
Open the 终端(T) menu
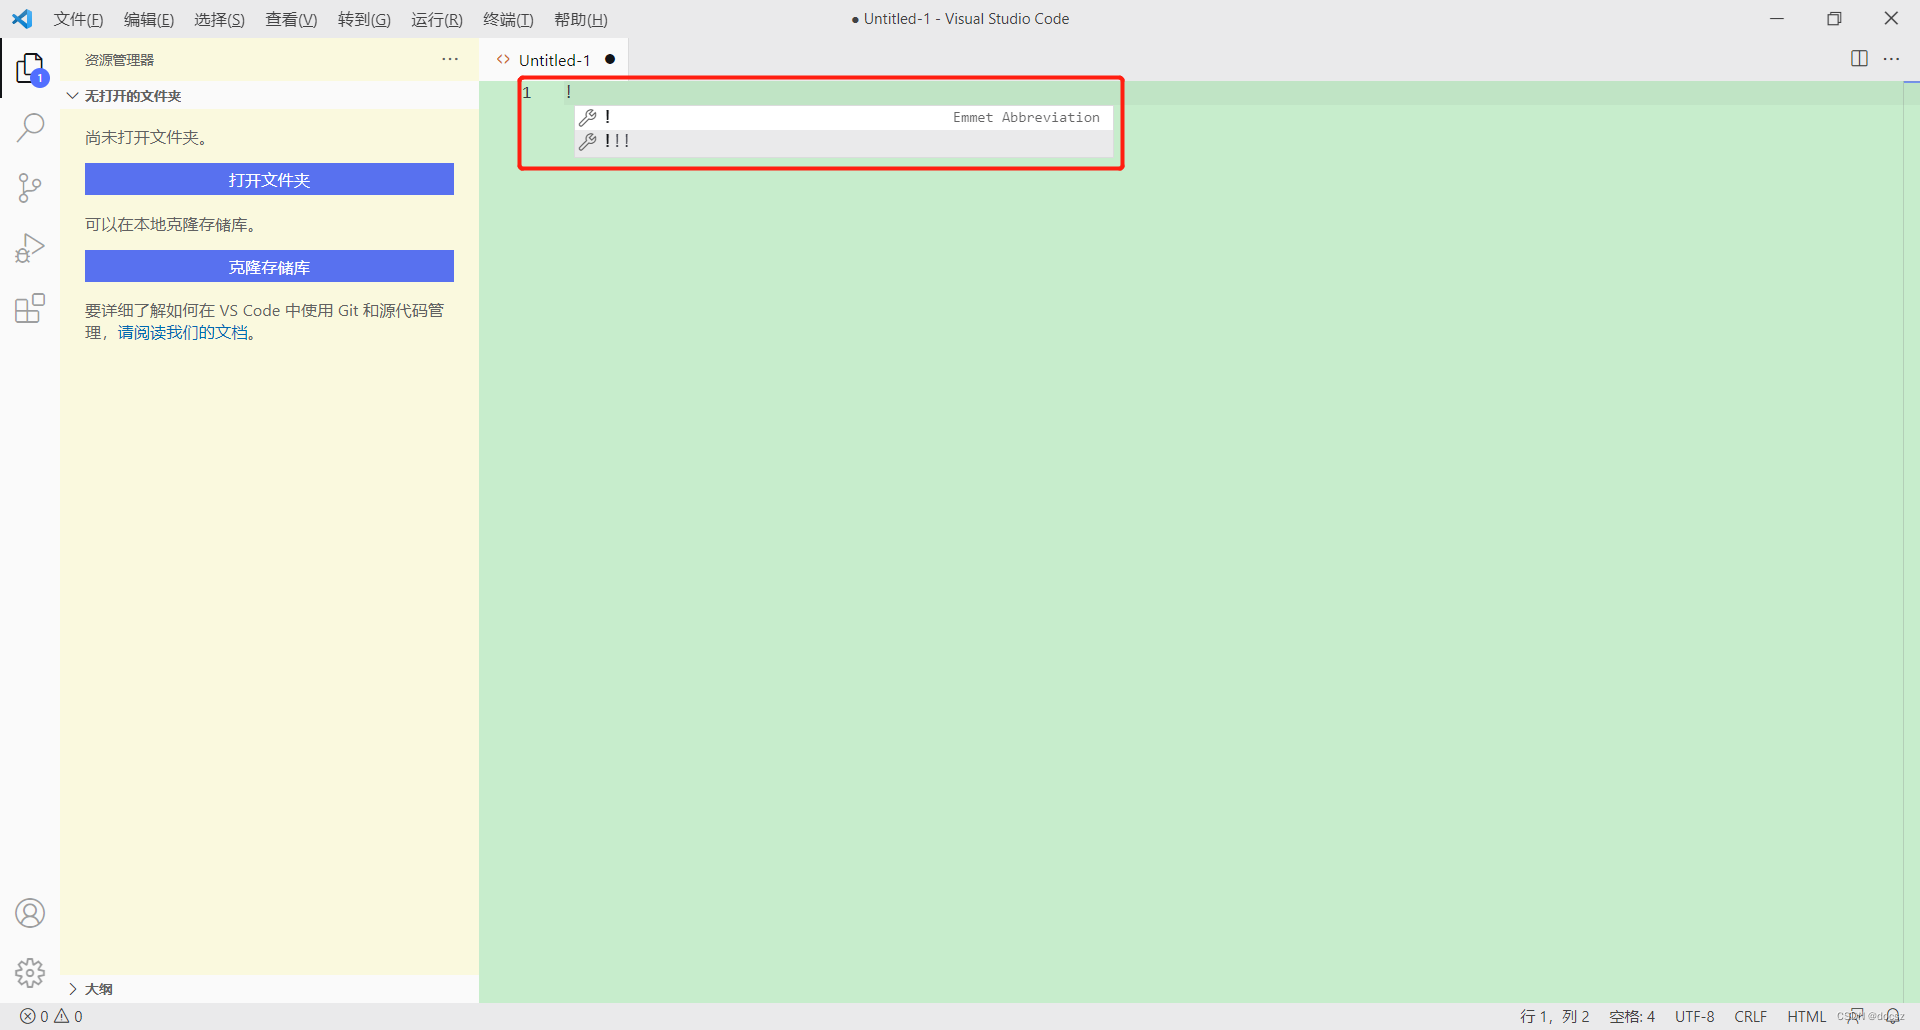[508, 19]
